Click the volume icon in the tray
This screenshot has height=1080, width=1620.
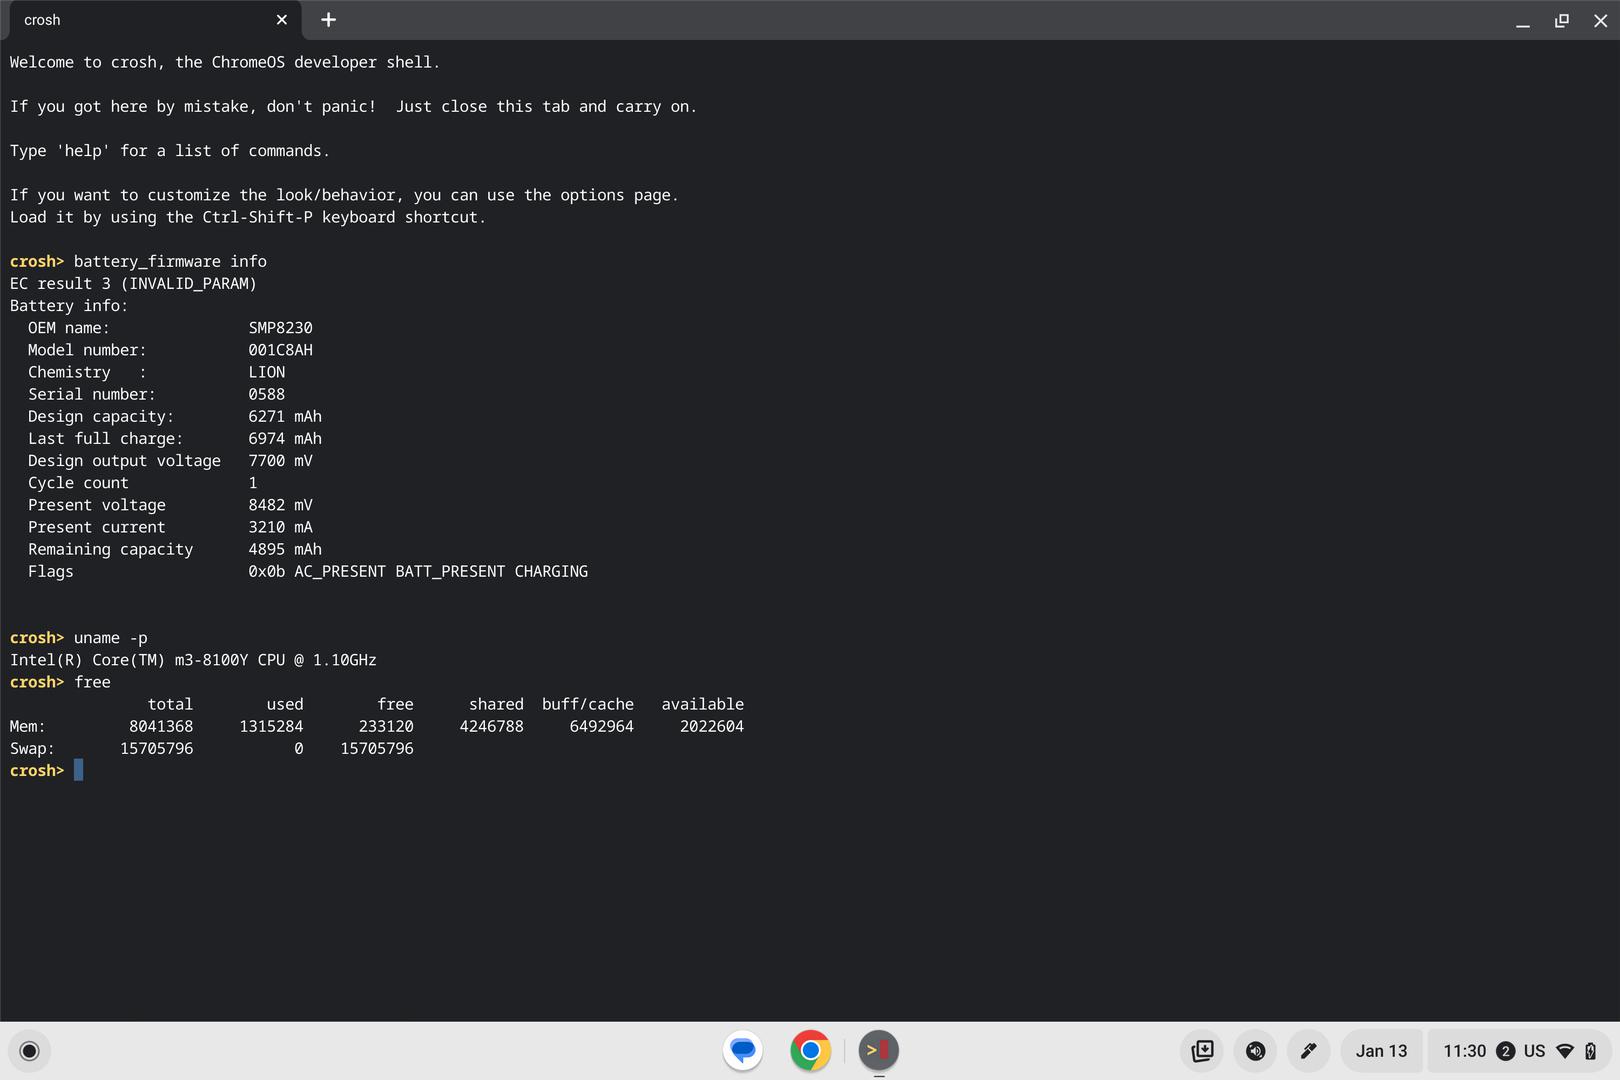(1256, 1051)
